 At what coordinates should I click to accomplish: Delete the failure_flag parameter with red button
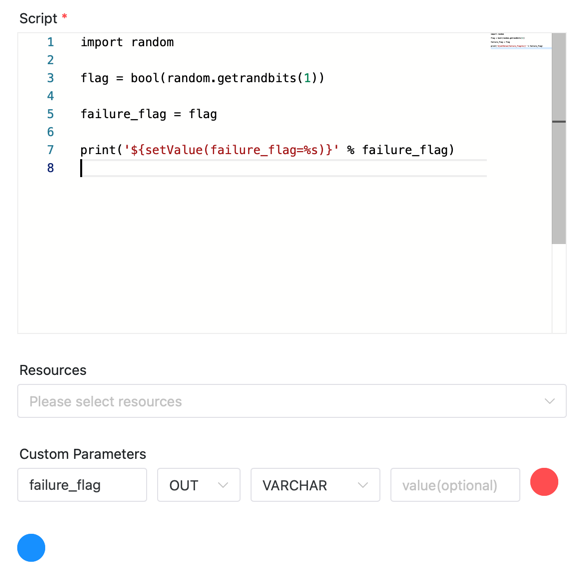pyautogui.click(x=544, y=482)
